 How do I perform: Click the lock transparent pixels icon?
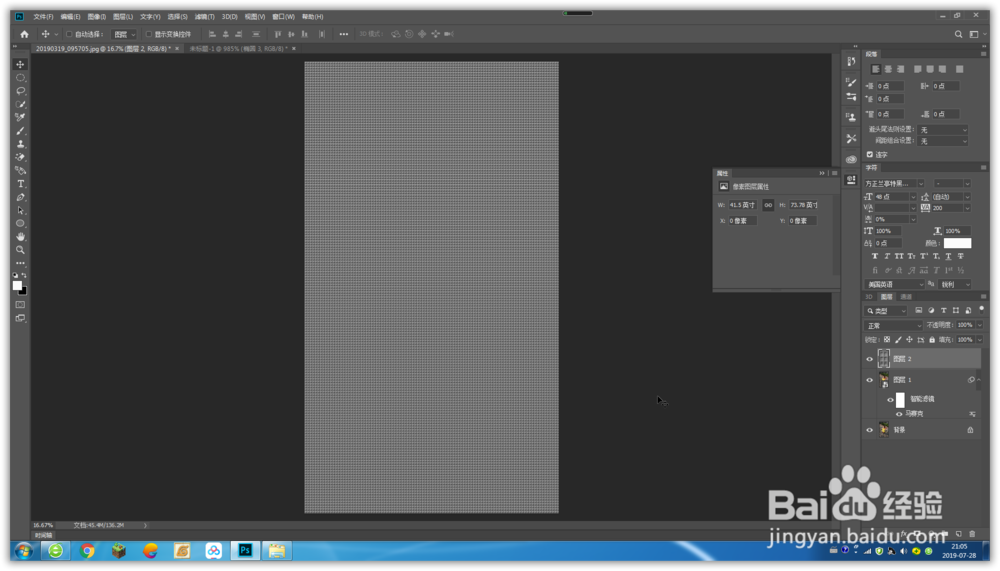click(887, 340)
